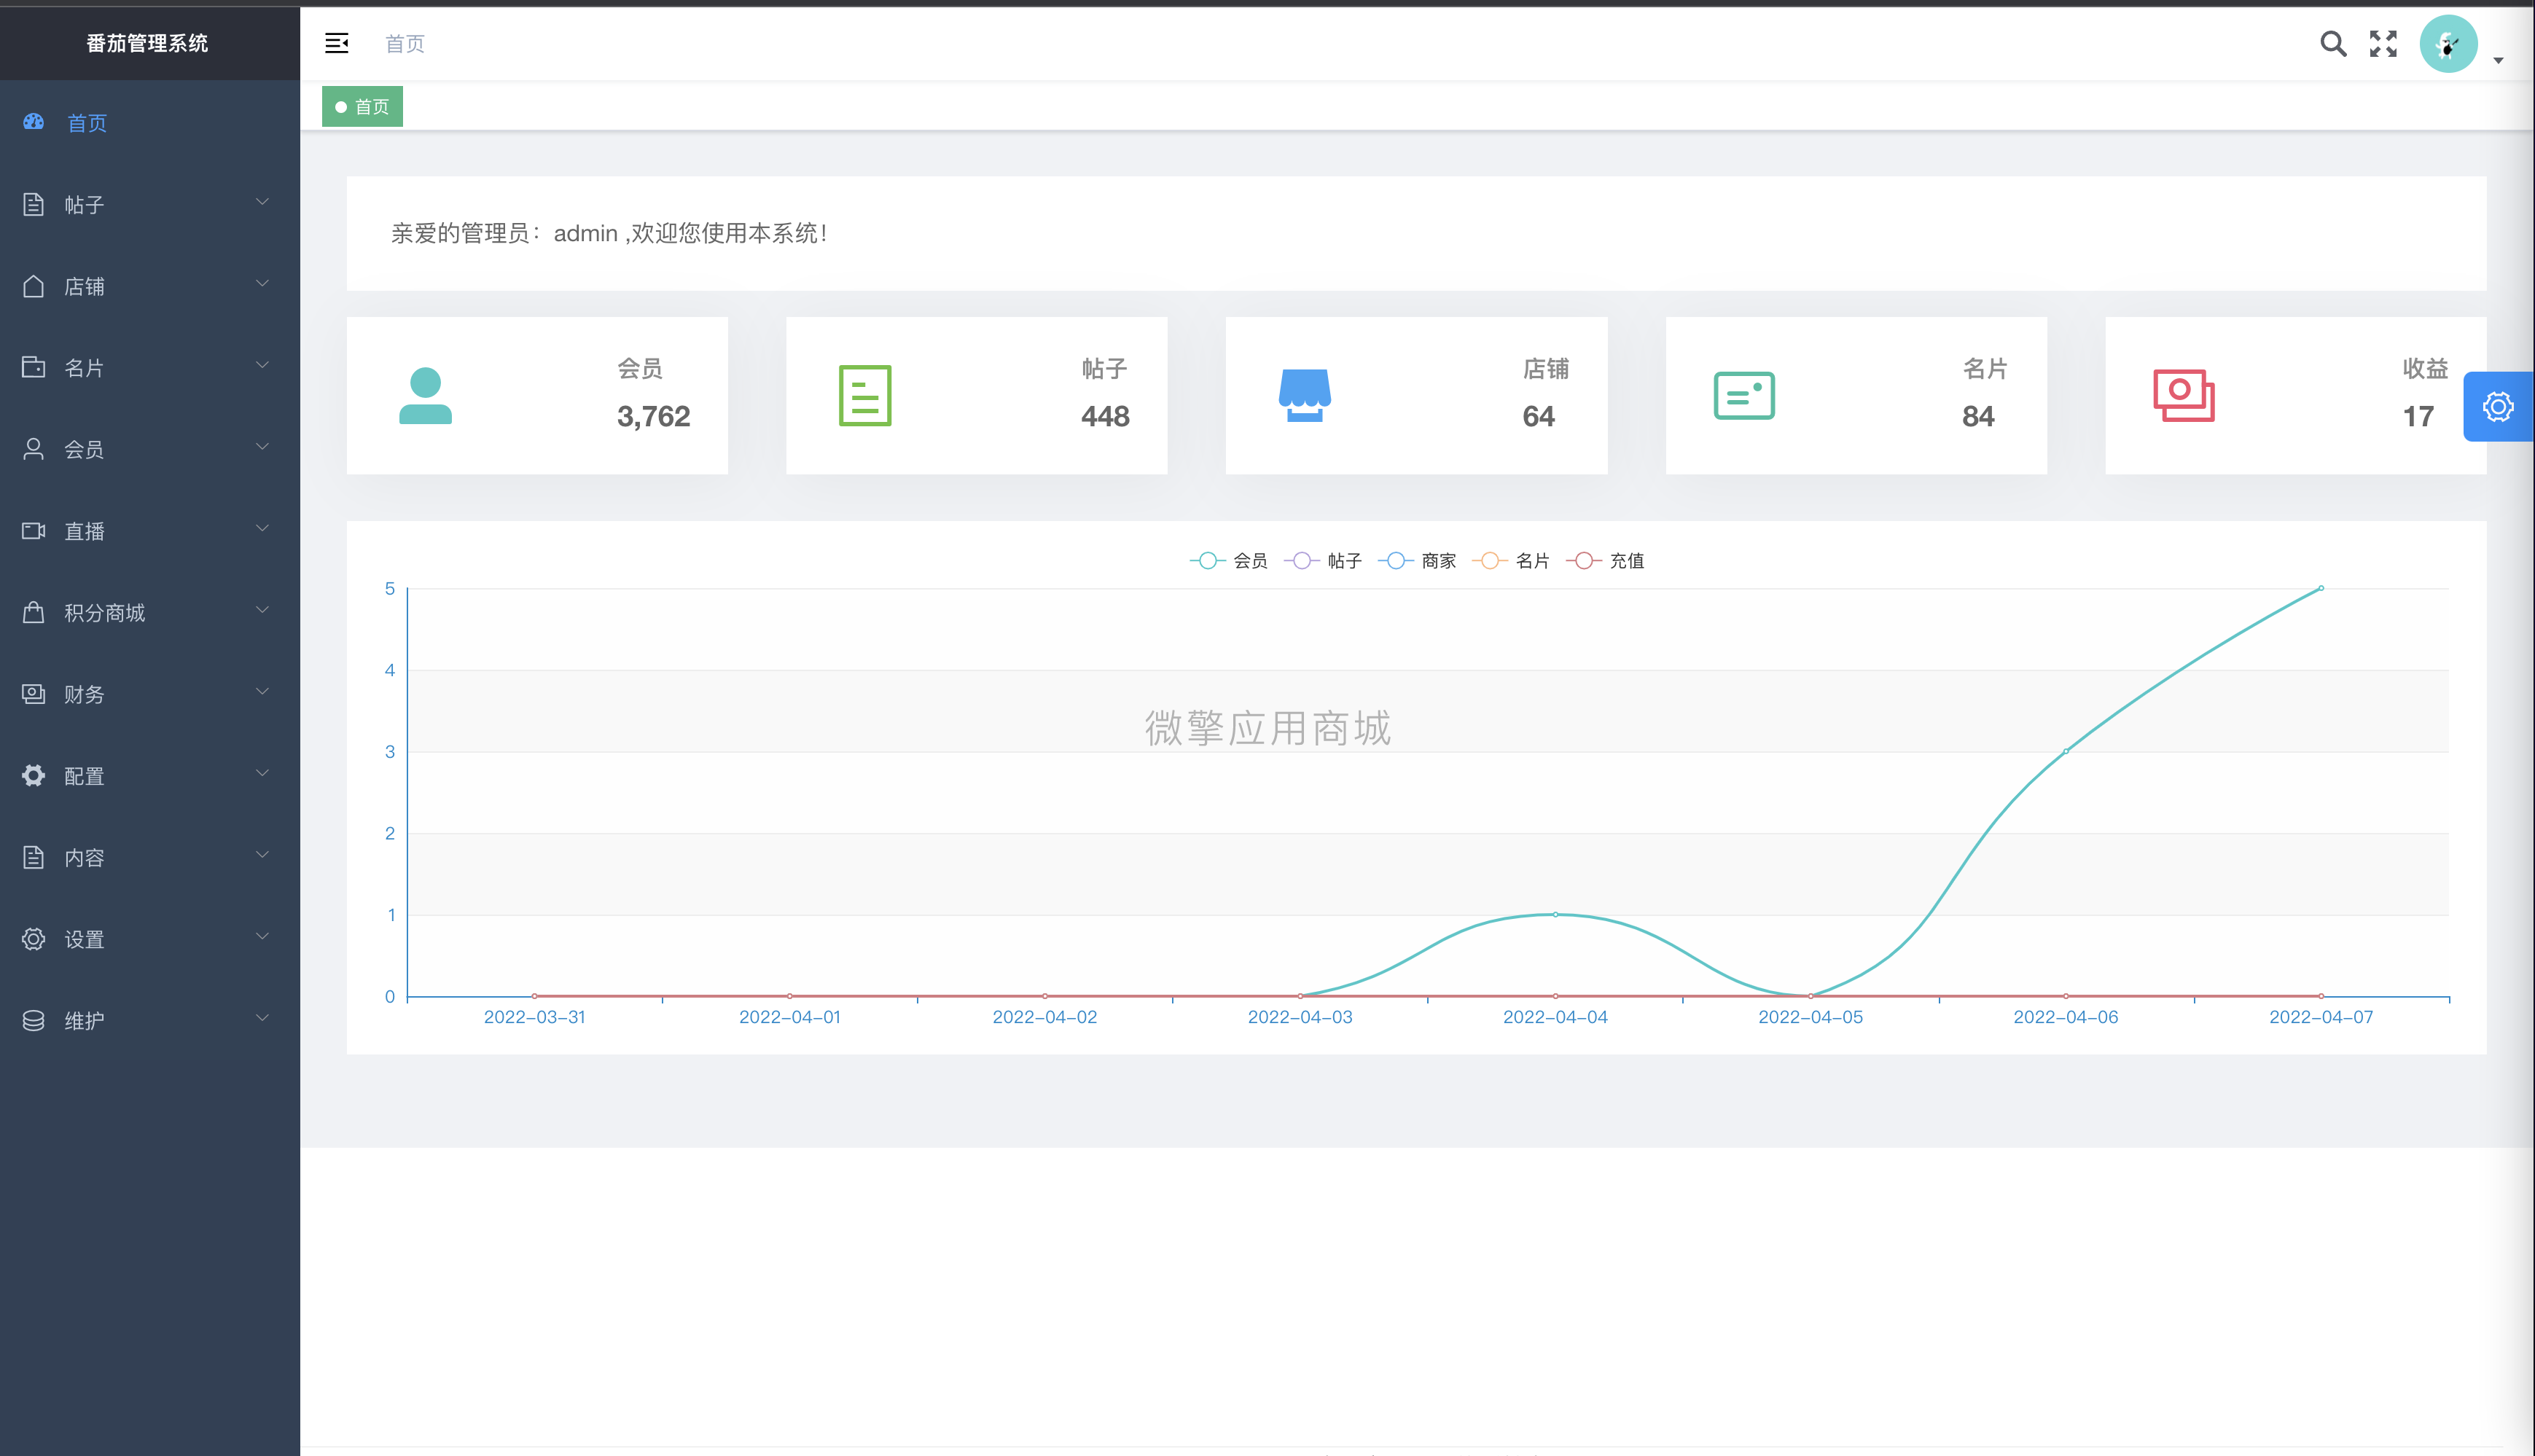The width and height of the screenshot is (2535, 1456).
Task: Expand the 设置 menu chevron
Action: [262, 937]
